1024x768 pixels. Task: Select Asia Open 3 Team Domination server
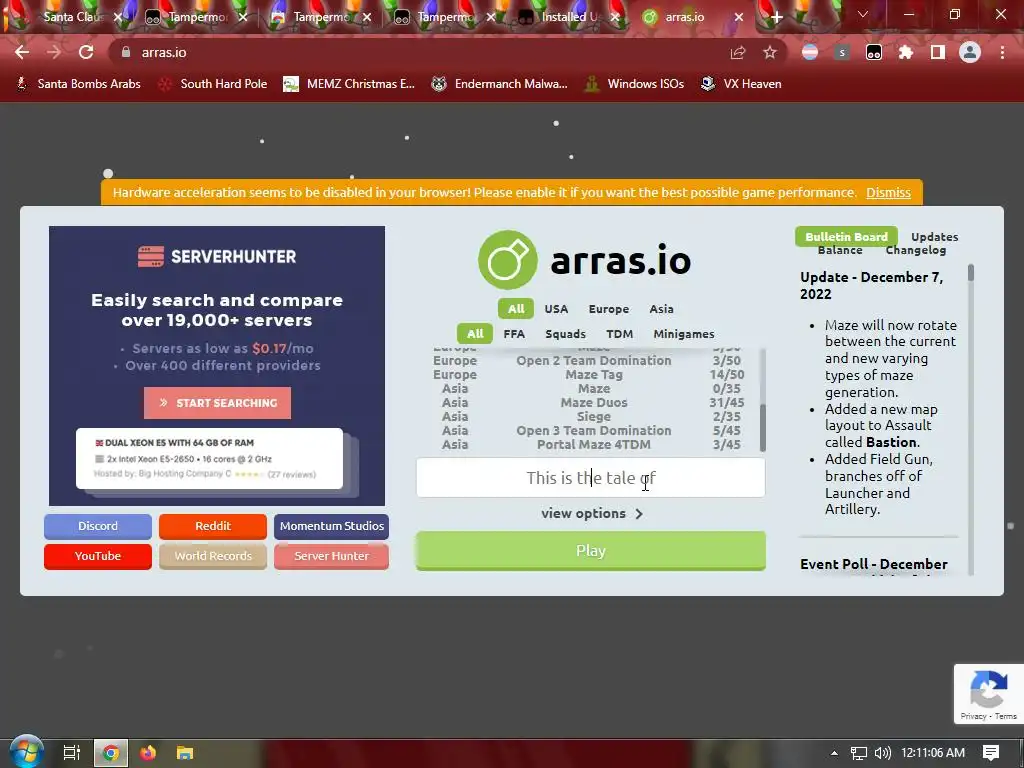(x=588, y=431)
